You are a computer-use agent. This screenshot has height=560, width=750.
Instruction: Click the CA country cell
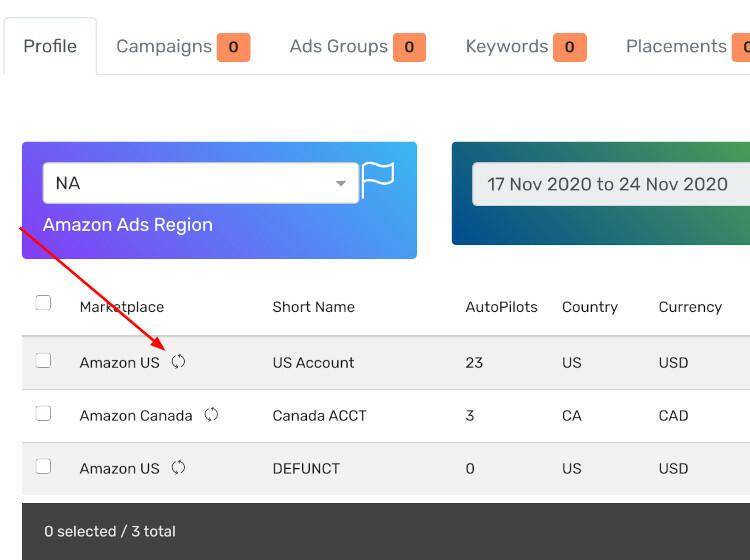572,416
